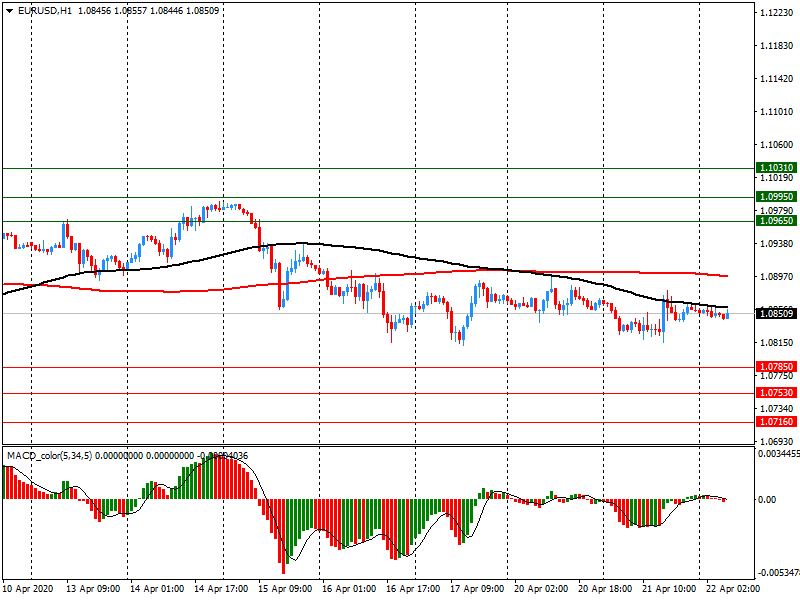800x600 pixels.
Task: Click the 1.12230 price axis value
Action: point(777,13)
